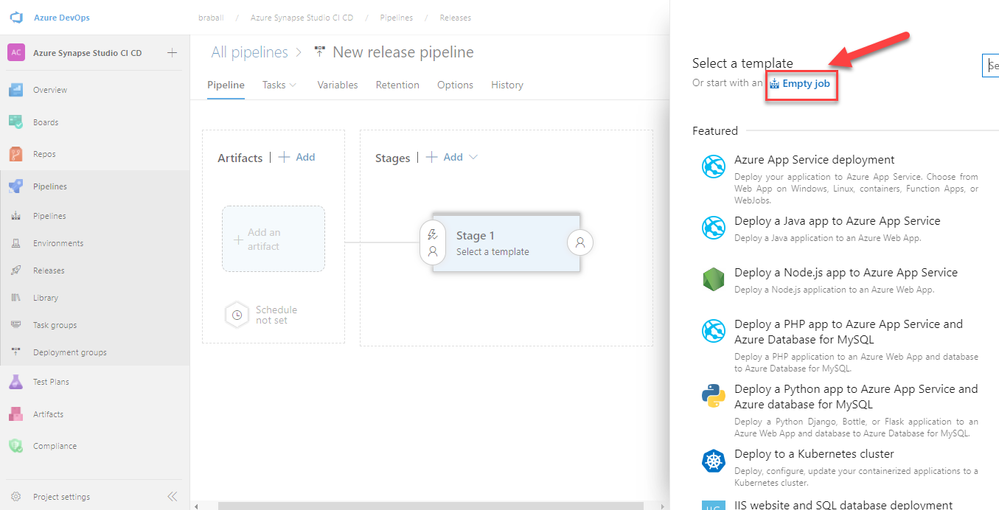The image size is (999, 510).
Task: Click the Pipelines sub-item icon
Action: (16, 216)
